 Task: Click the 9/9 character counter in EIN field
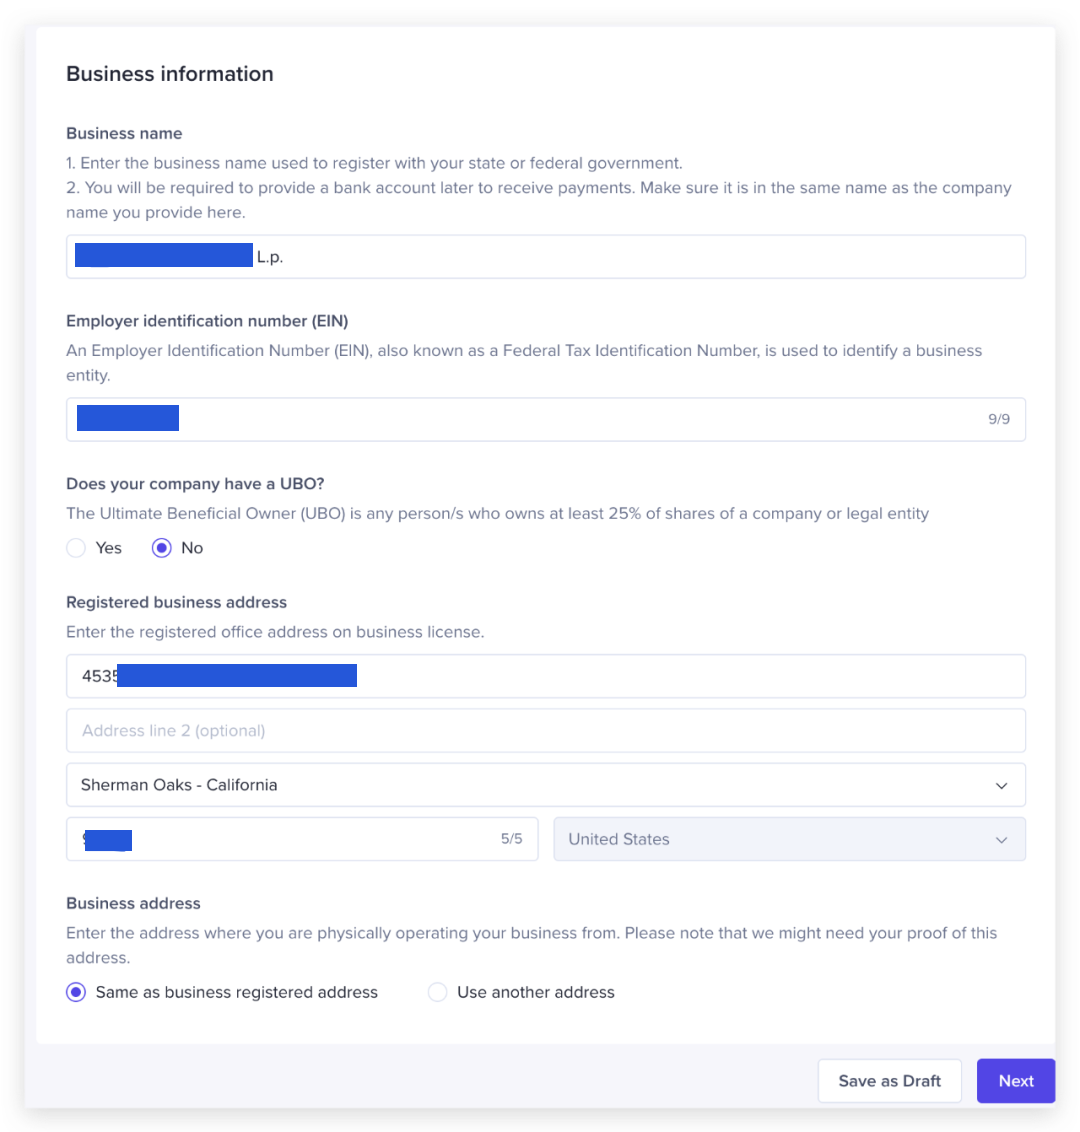coord(999,419)
